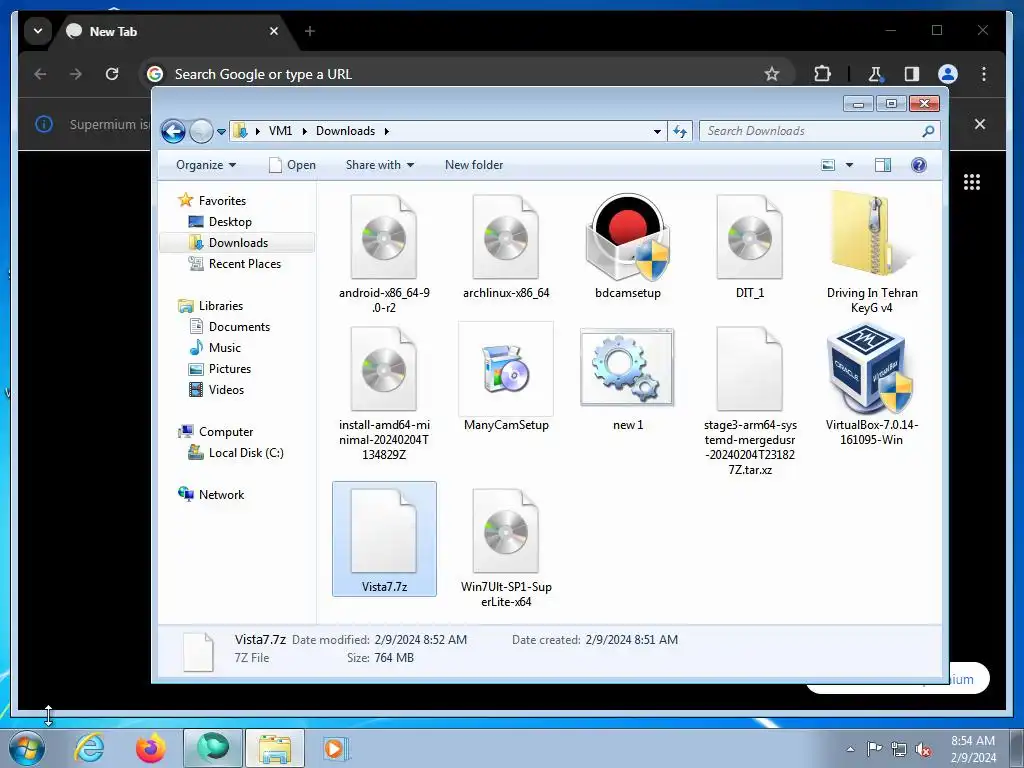Click the Explorer Forward navigation button
This screenshot has height=768, width=1024.
pos(201,131)
